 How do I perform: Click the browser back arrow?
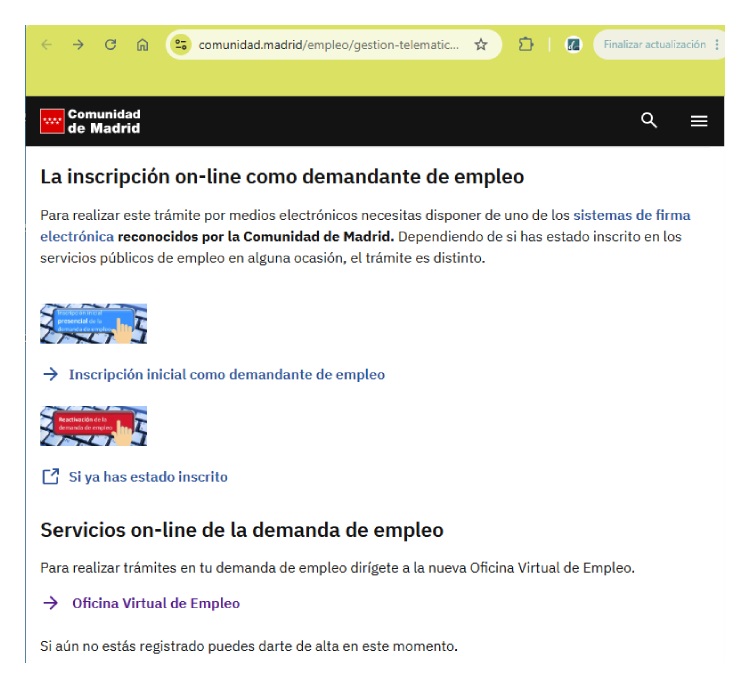(x=46, y=45)
